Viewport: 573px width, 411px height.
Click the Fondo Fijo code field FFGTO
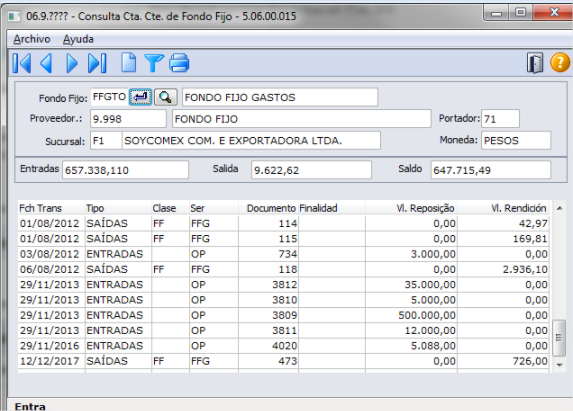(109, 97)
